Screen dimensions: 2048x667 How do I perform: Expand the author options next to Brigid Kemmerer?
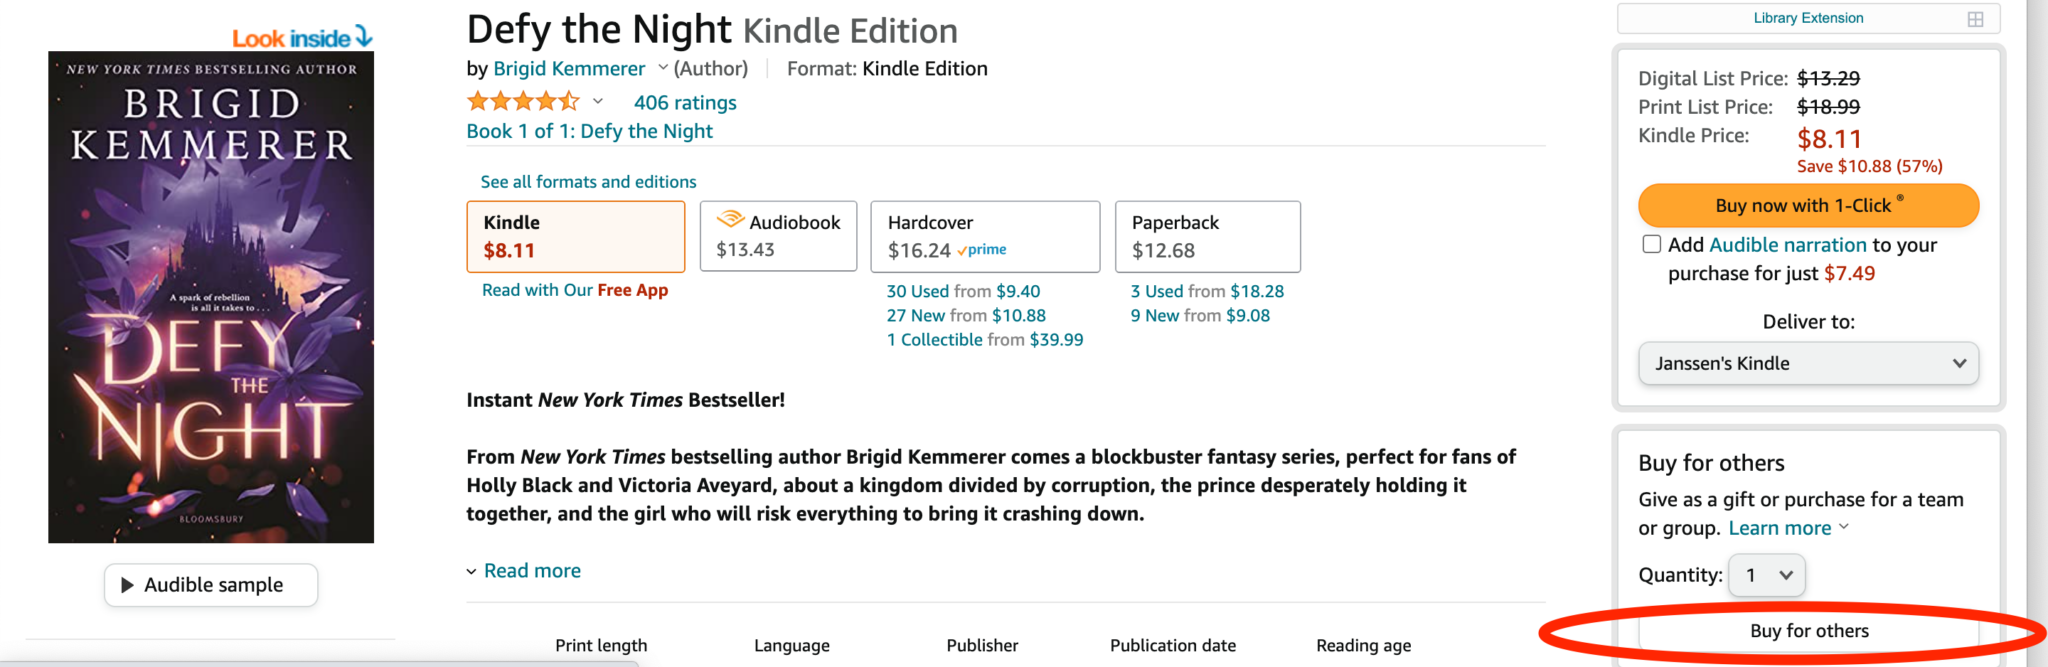tap(662, 68)
